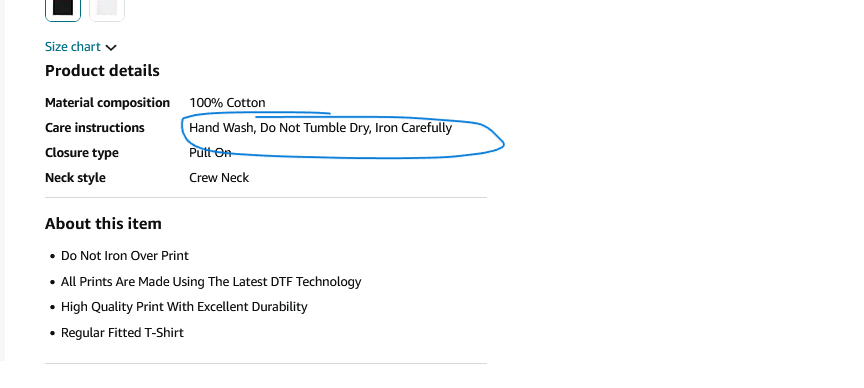Click the About this item heading
The height and width of the screenshot is (388, 864).
tap(103, 224)
